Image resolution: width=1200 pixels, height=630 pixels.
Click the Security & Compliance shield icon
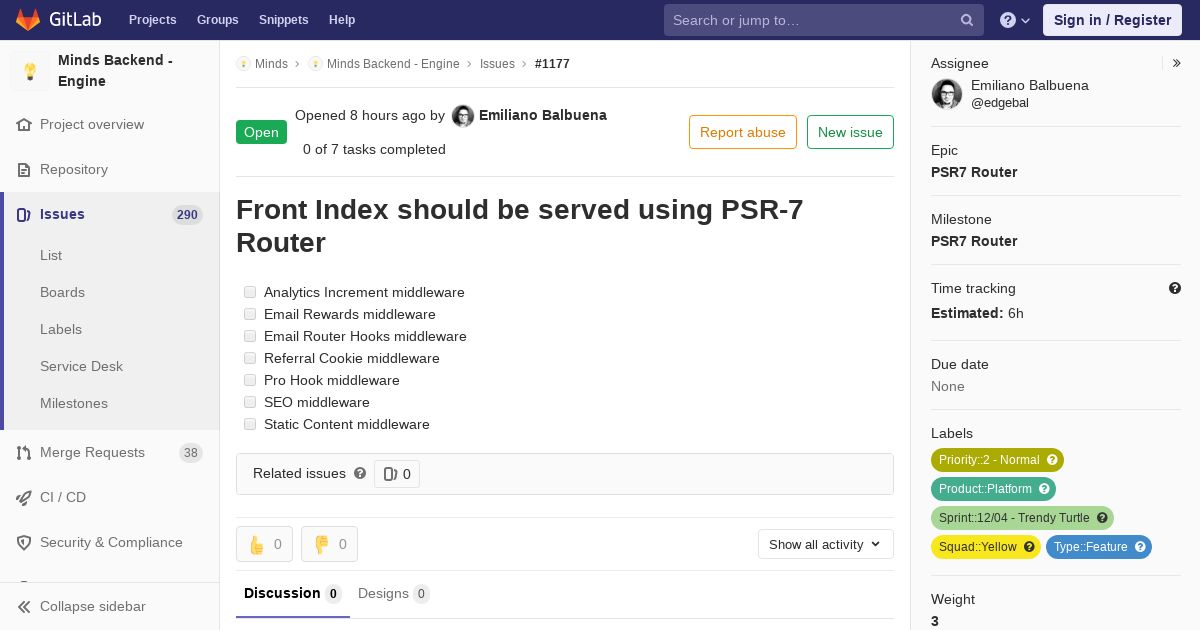tap(24, 543)
